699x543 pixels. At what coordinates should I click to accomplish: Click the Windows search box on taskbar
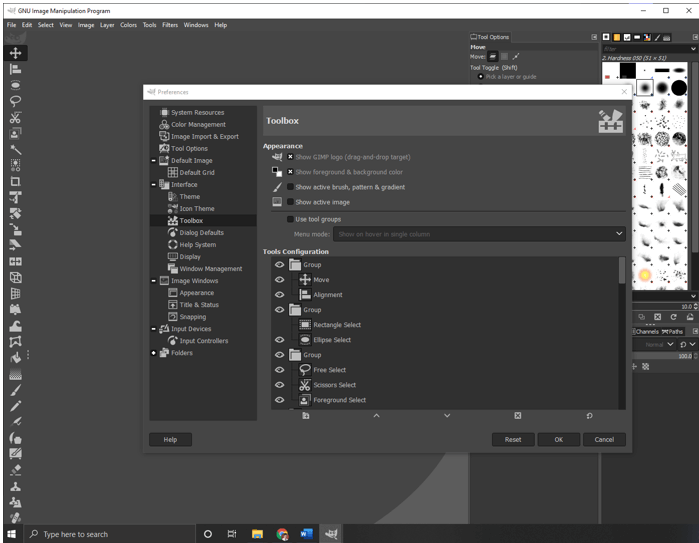pos(110,534)
